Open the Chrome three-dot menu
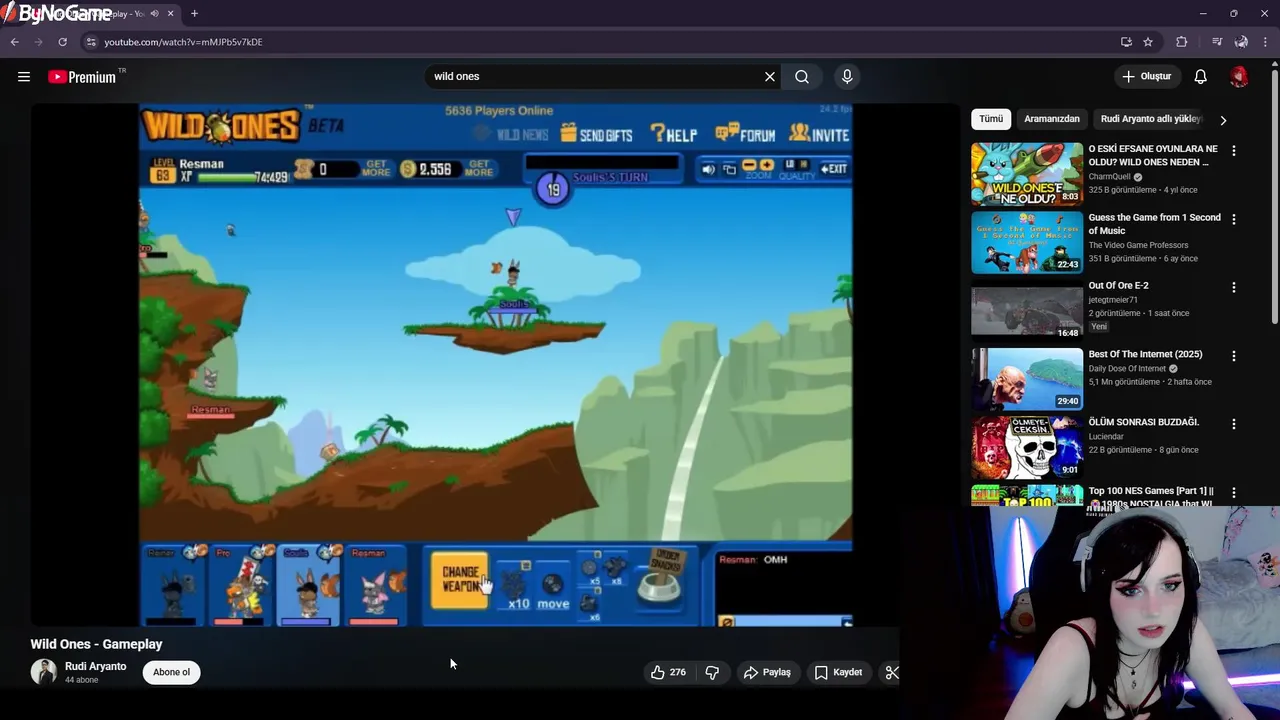Image resolution: width=1280 pixels, height=720 pixels. tap(1266, 42)
